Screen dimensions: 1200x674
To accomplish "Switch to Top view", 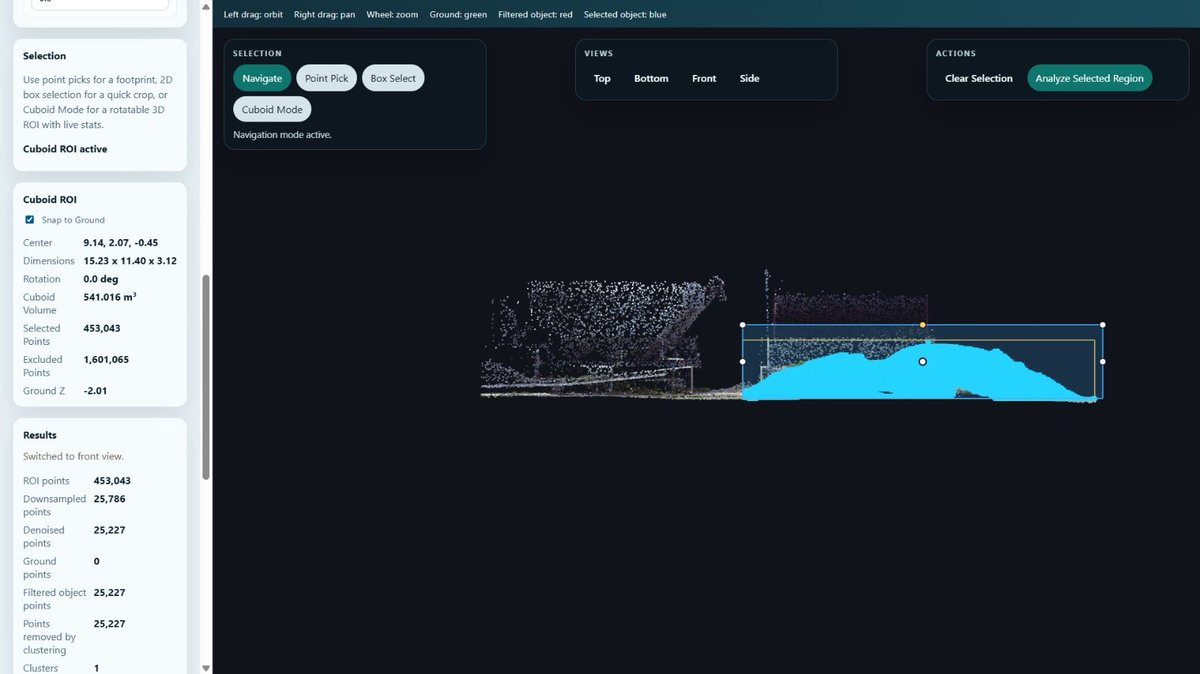I will (x=602, y=78).
